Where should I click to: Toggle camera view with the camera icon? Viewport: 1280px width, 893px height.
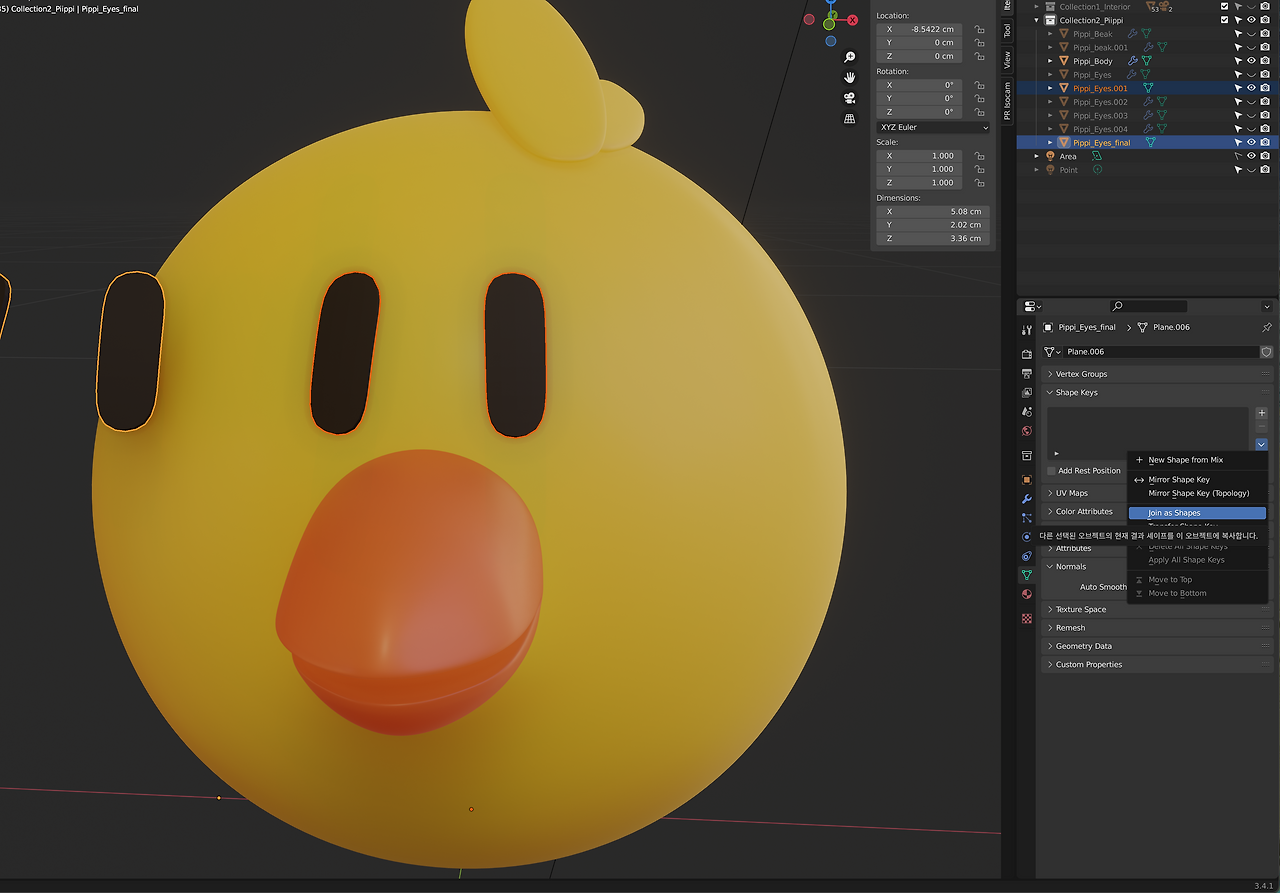[850, 98]
